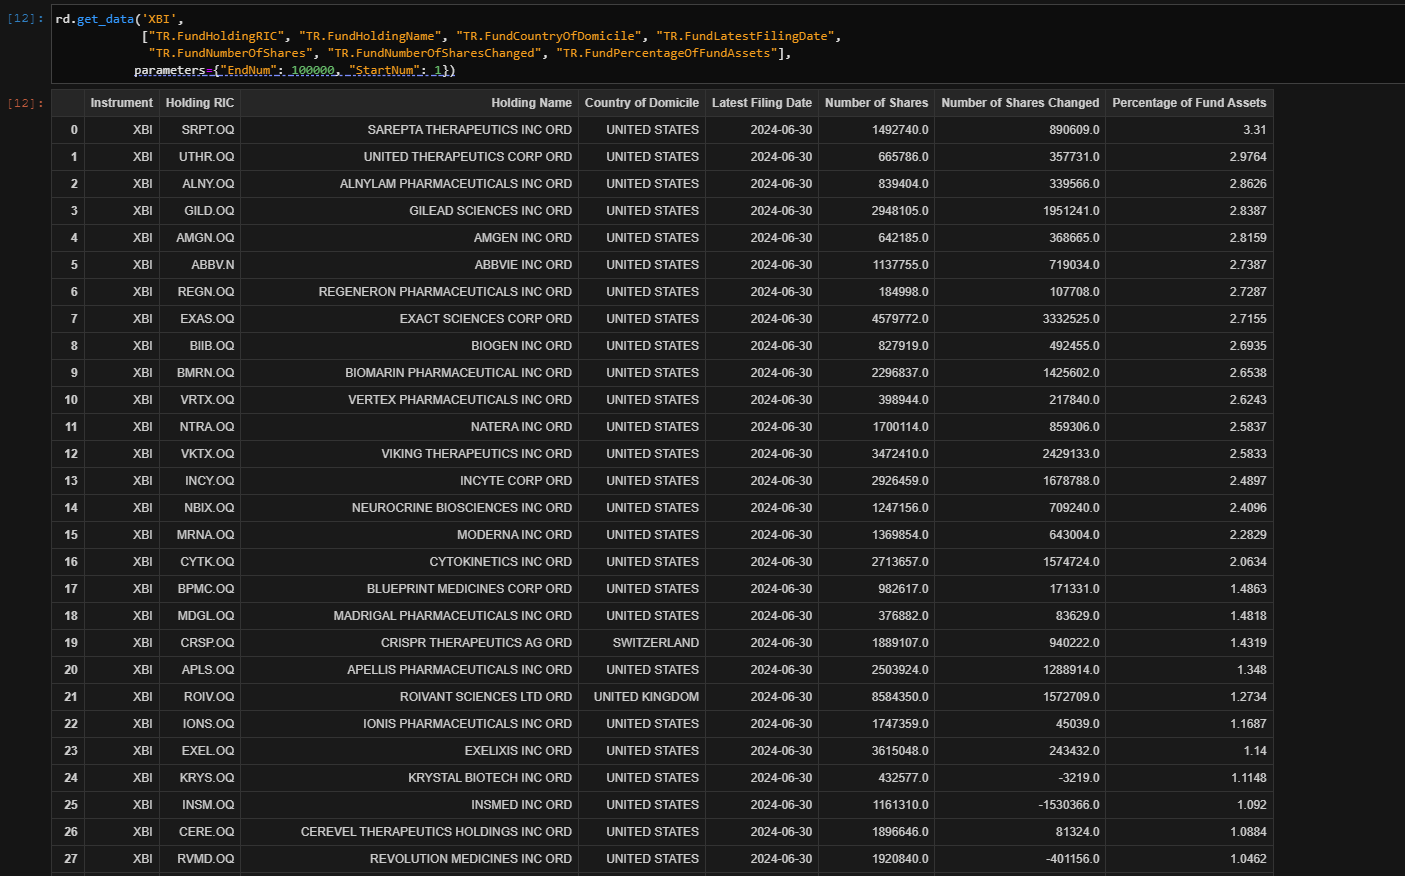Select the shares changed value 1951241.0
Image resolution: width=1405 pixels, height=876 pixels.
coord(1071,211)
